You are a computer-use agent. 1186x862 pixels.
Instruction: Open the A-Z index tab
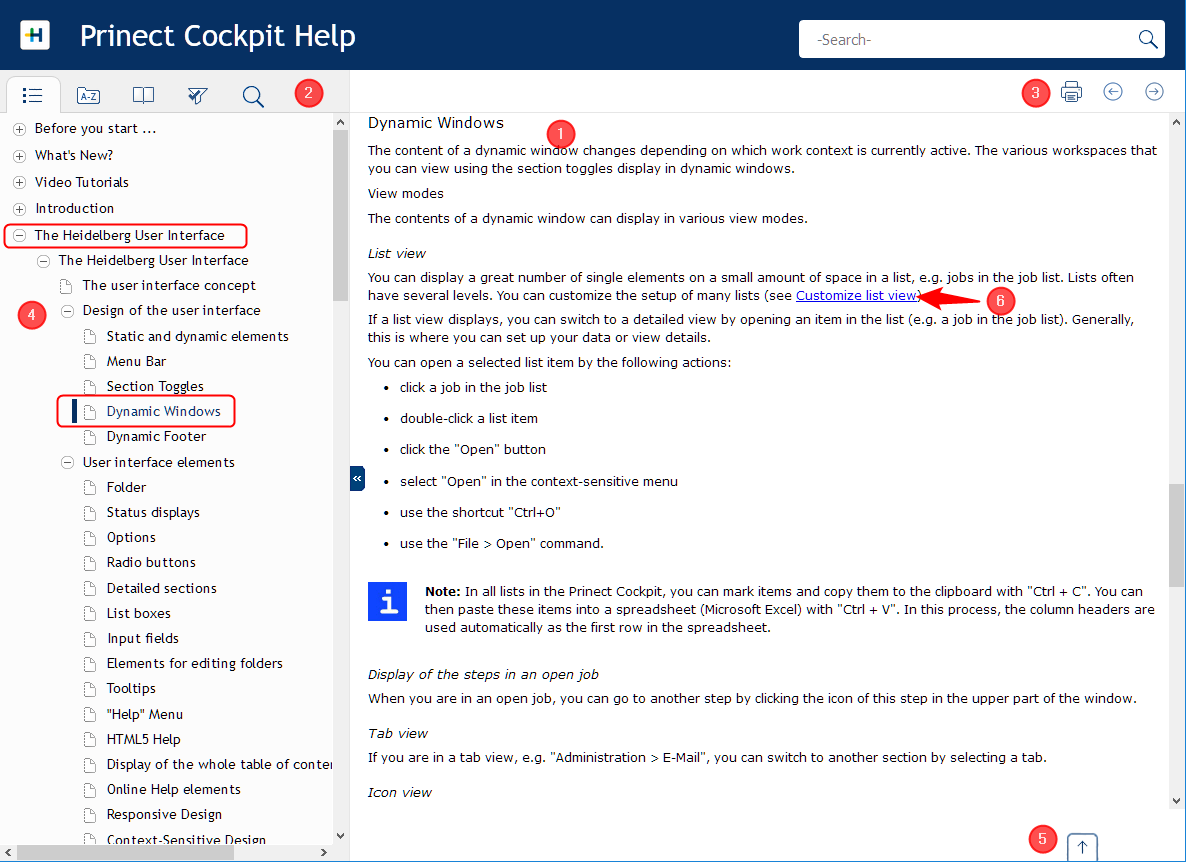88,95
